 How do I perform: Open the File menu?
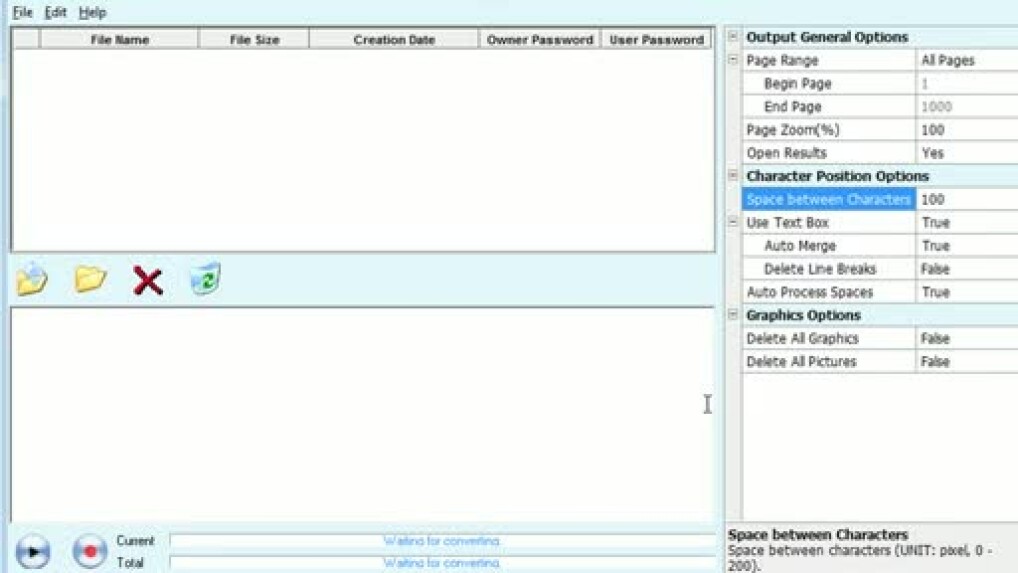pyautogui.click(x=22, y=13)
